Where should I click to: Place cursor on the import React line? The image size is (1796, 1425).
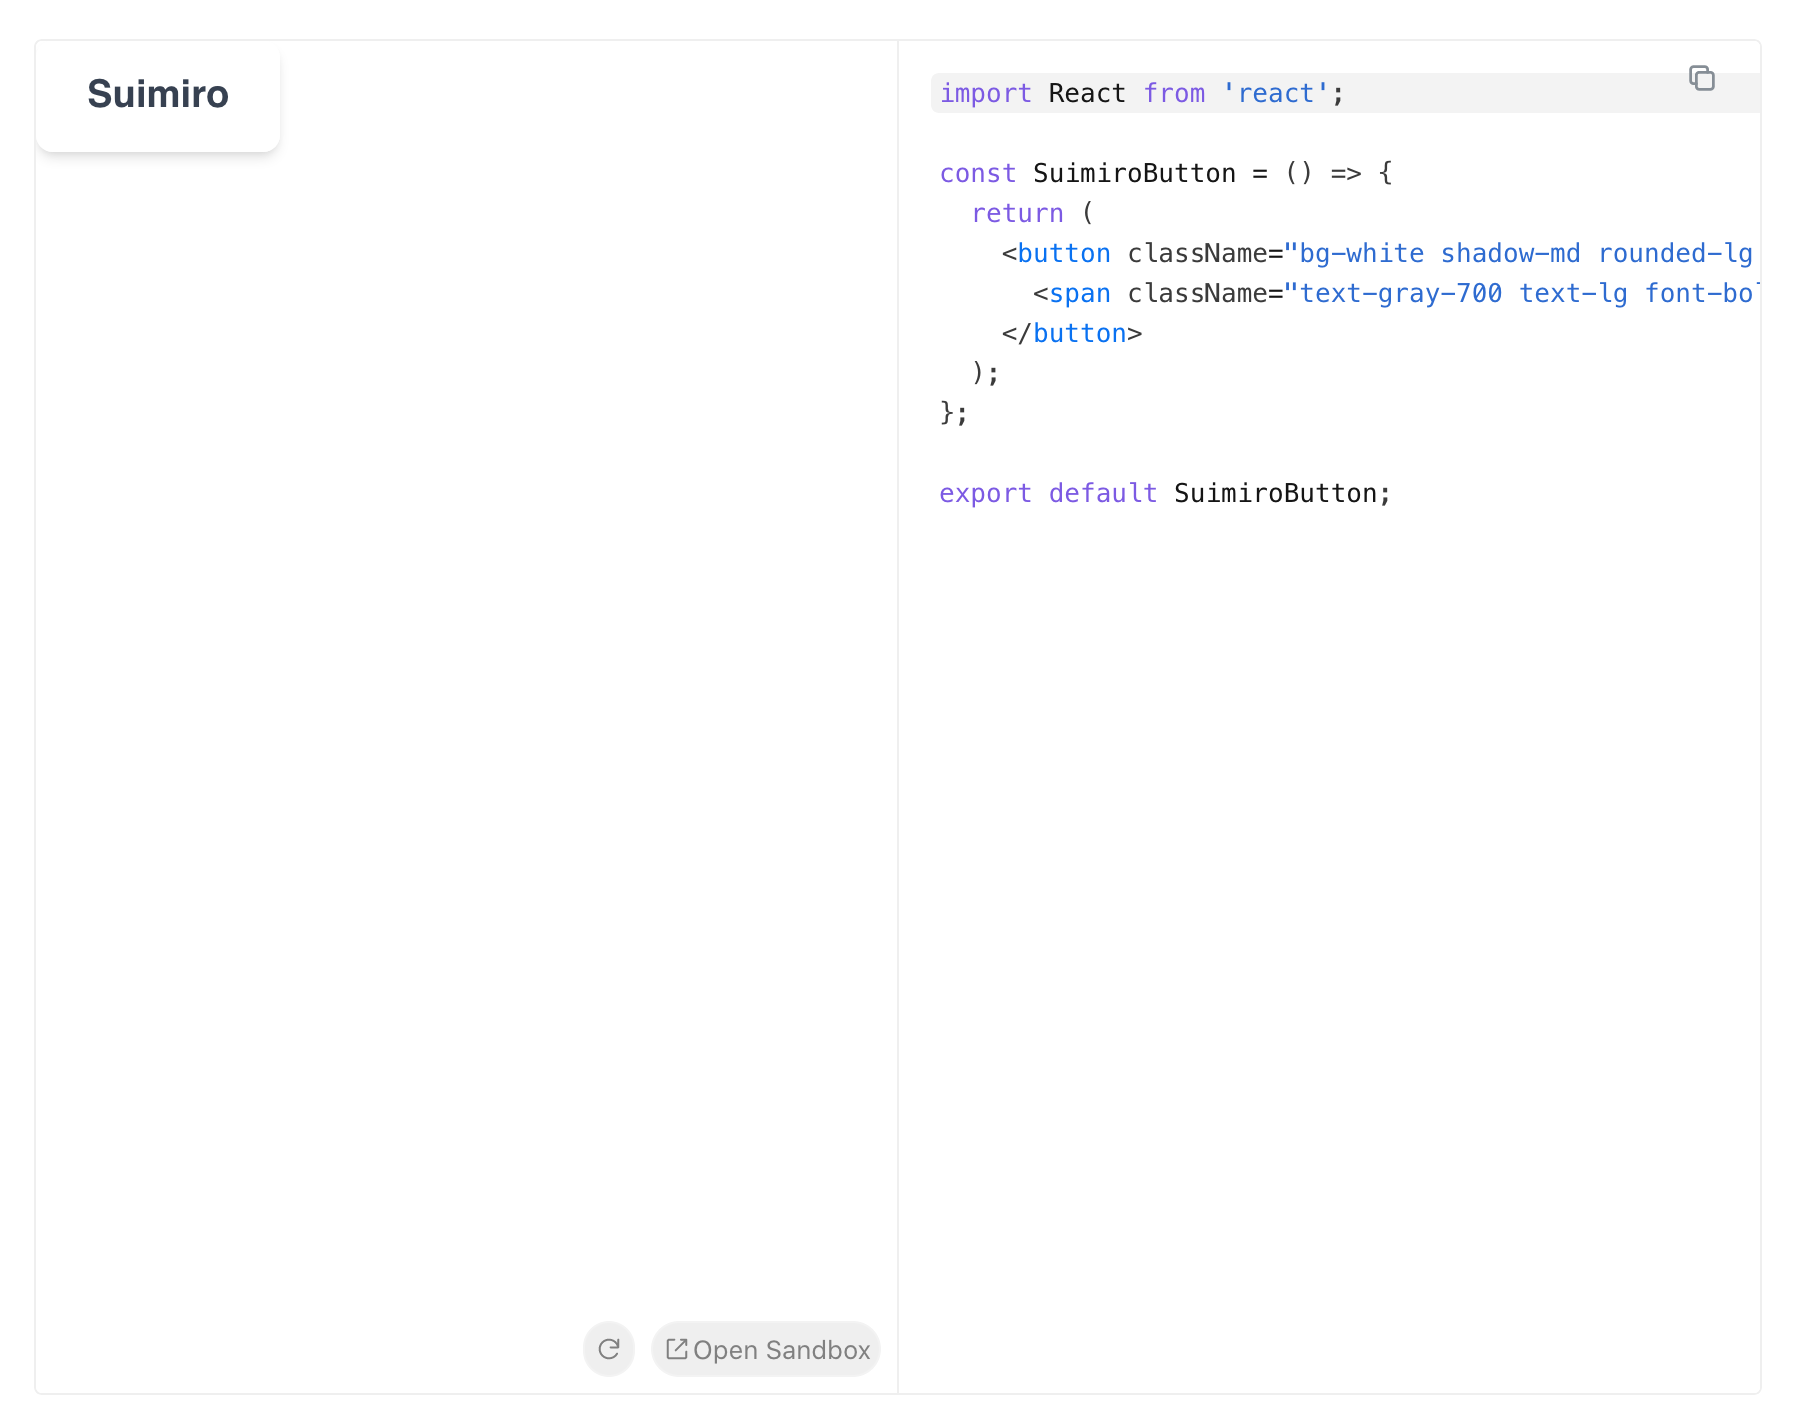(x=1345, y=93)
